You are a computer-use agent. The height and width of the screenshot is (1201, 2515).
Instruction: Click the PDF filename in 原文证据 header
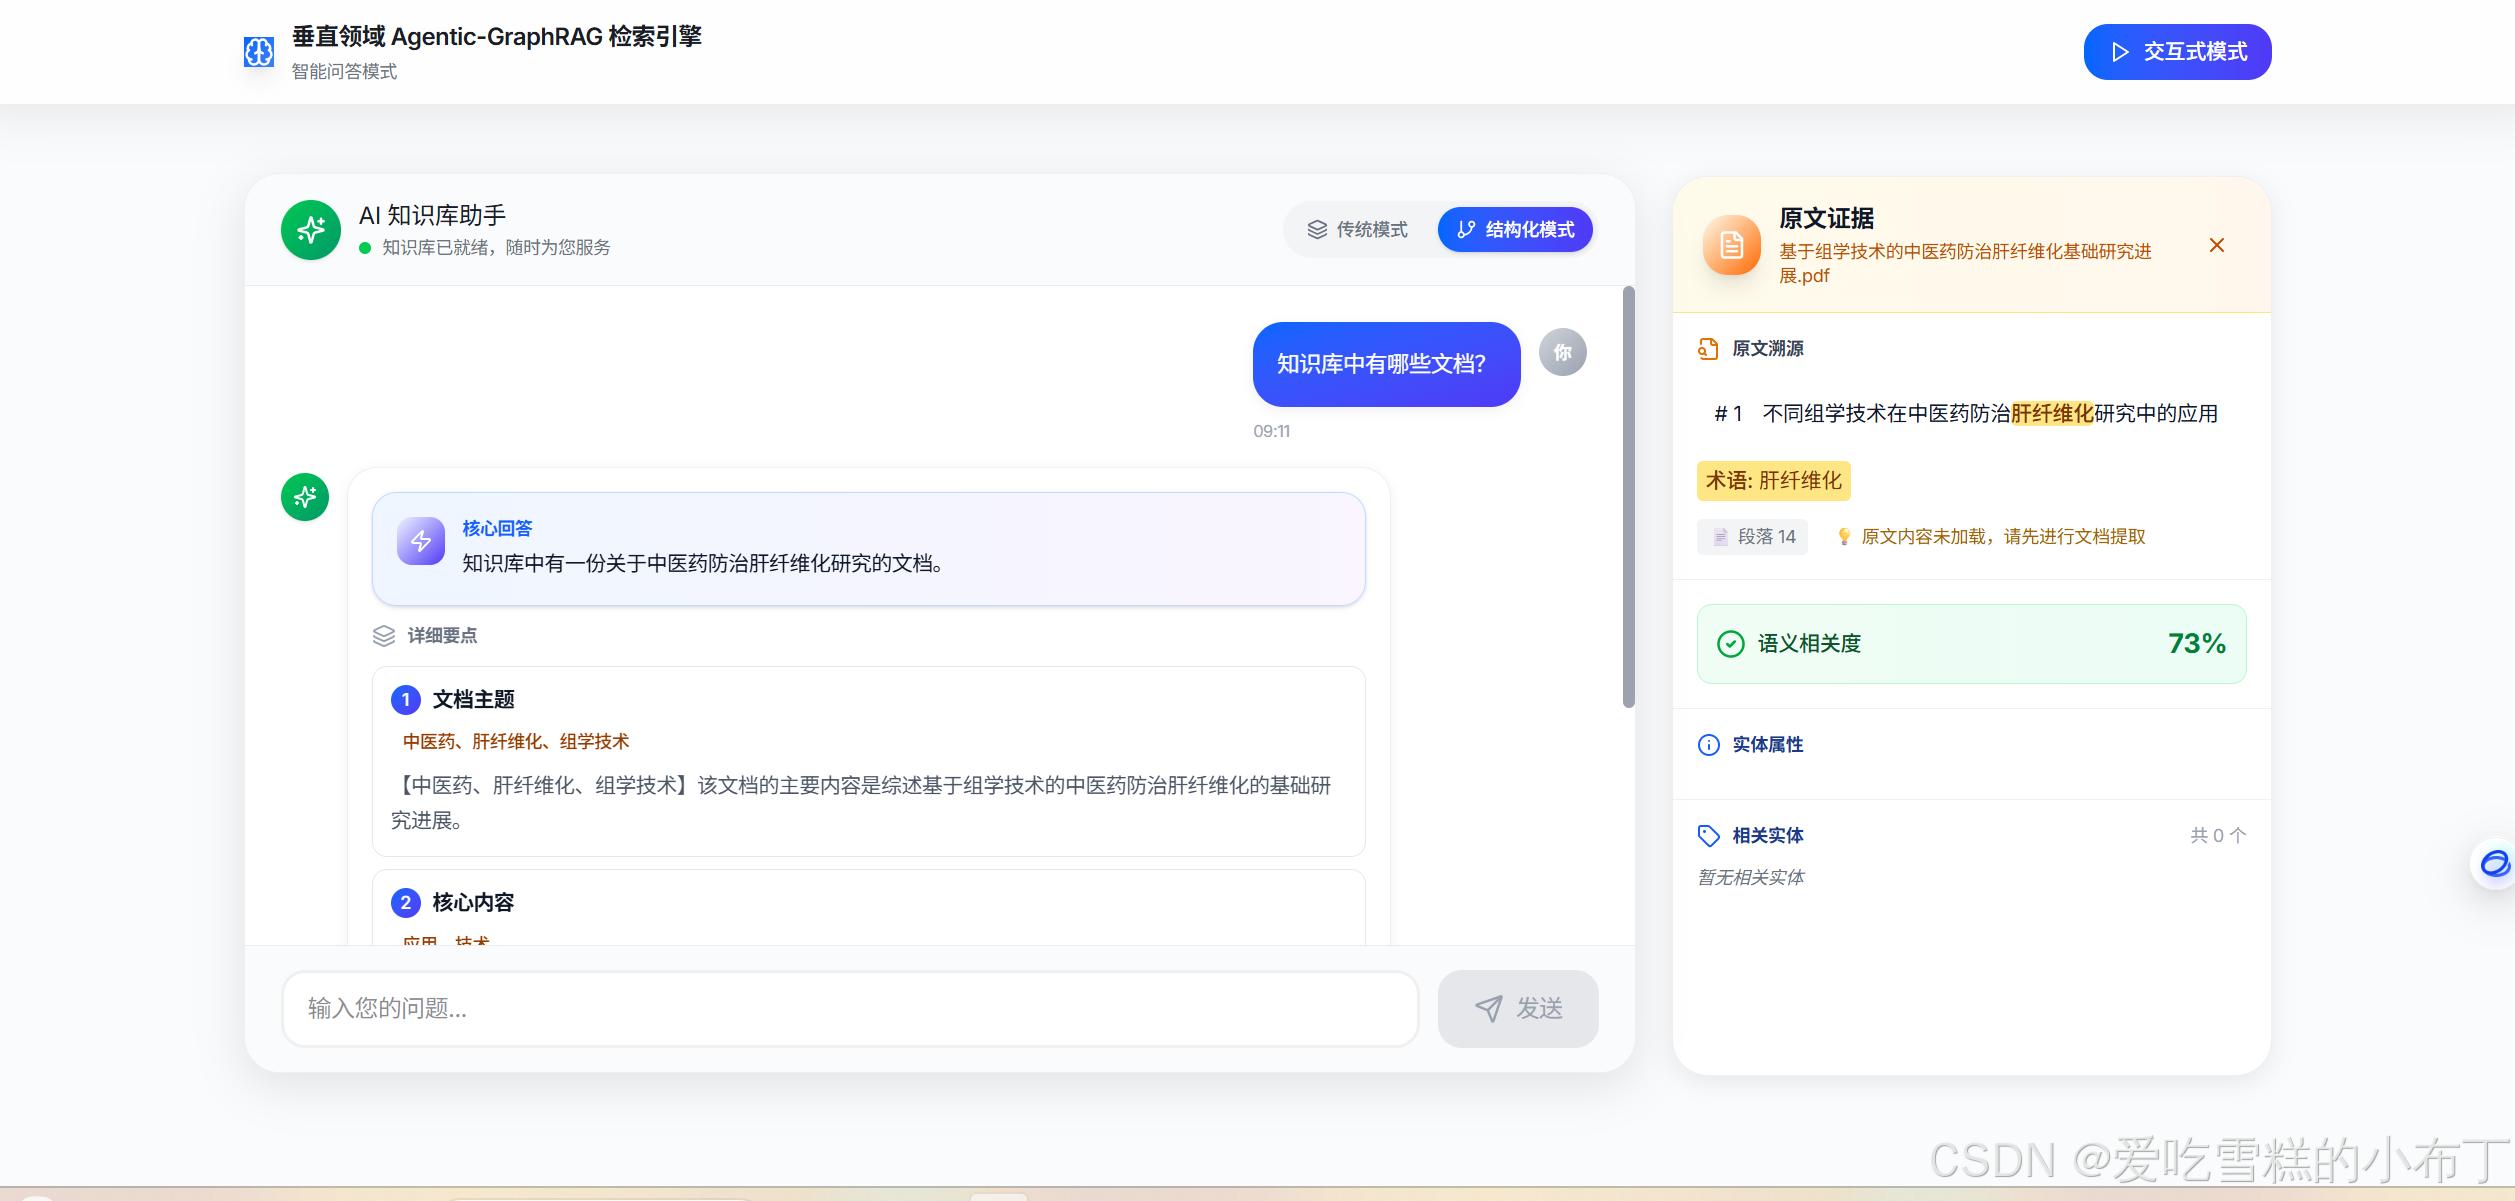1964,263
